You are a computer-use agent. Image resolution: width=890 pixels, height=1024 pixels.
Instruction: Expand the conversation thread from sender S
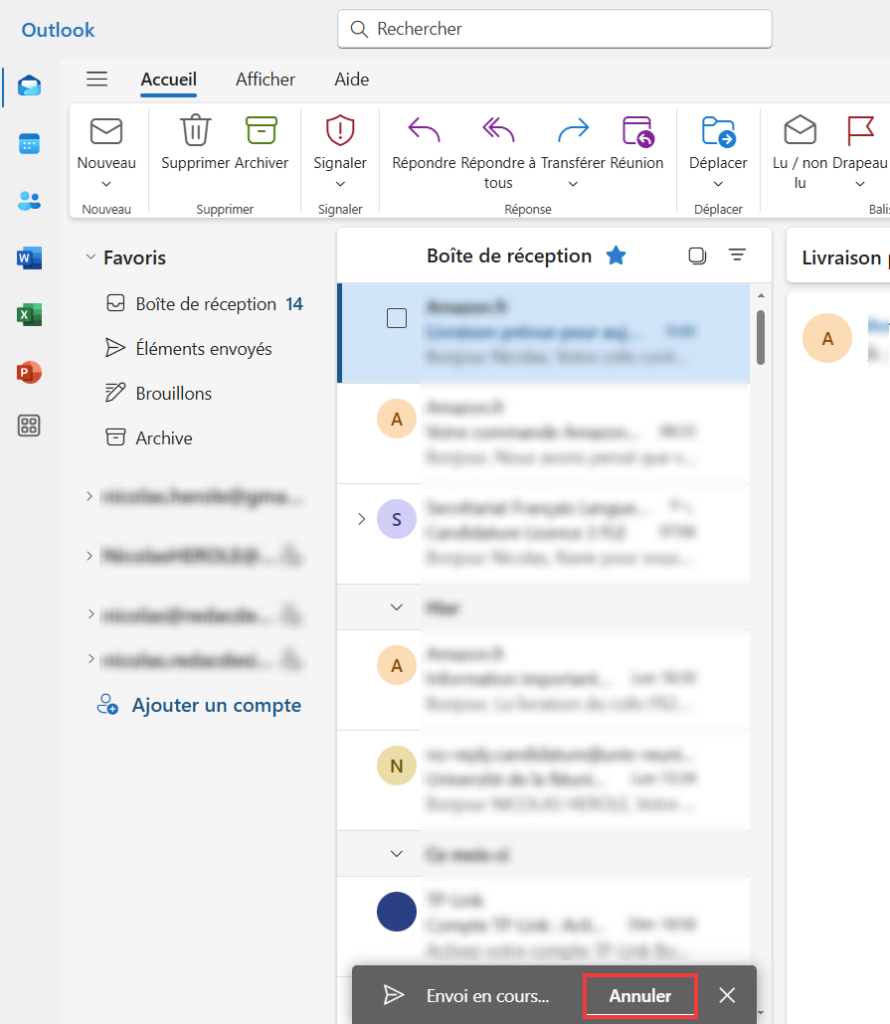point(361,518)
